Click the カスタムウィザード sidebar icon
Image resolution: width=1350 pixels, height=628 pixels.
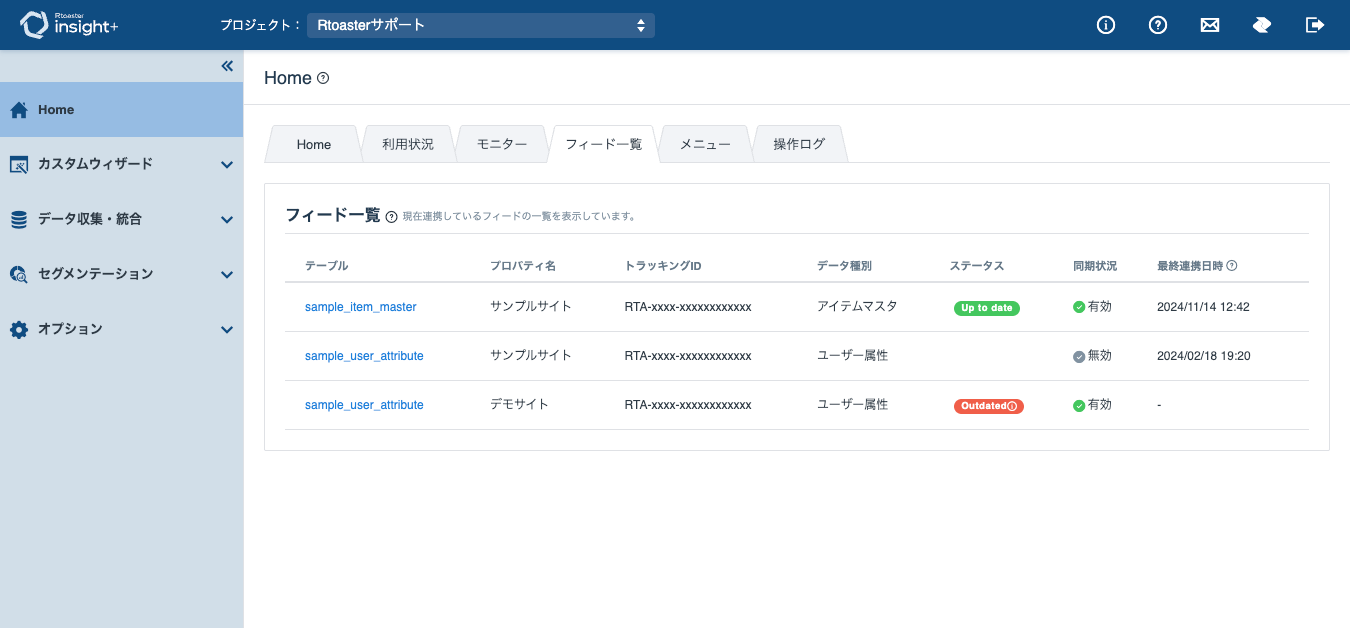19,164
